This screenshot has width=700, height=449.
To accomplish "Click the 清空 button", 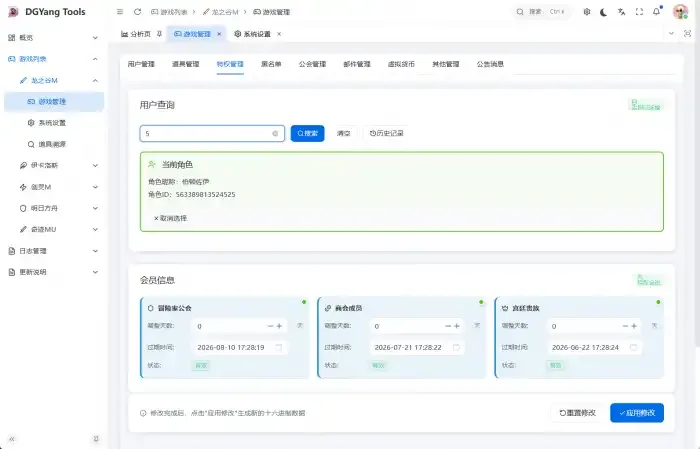I will pyautogui.click(x=343, y=133).
